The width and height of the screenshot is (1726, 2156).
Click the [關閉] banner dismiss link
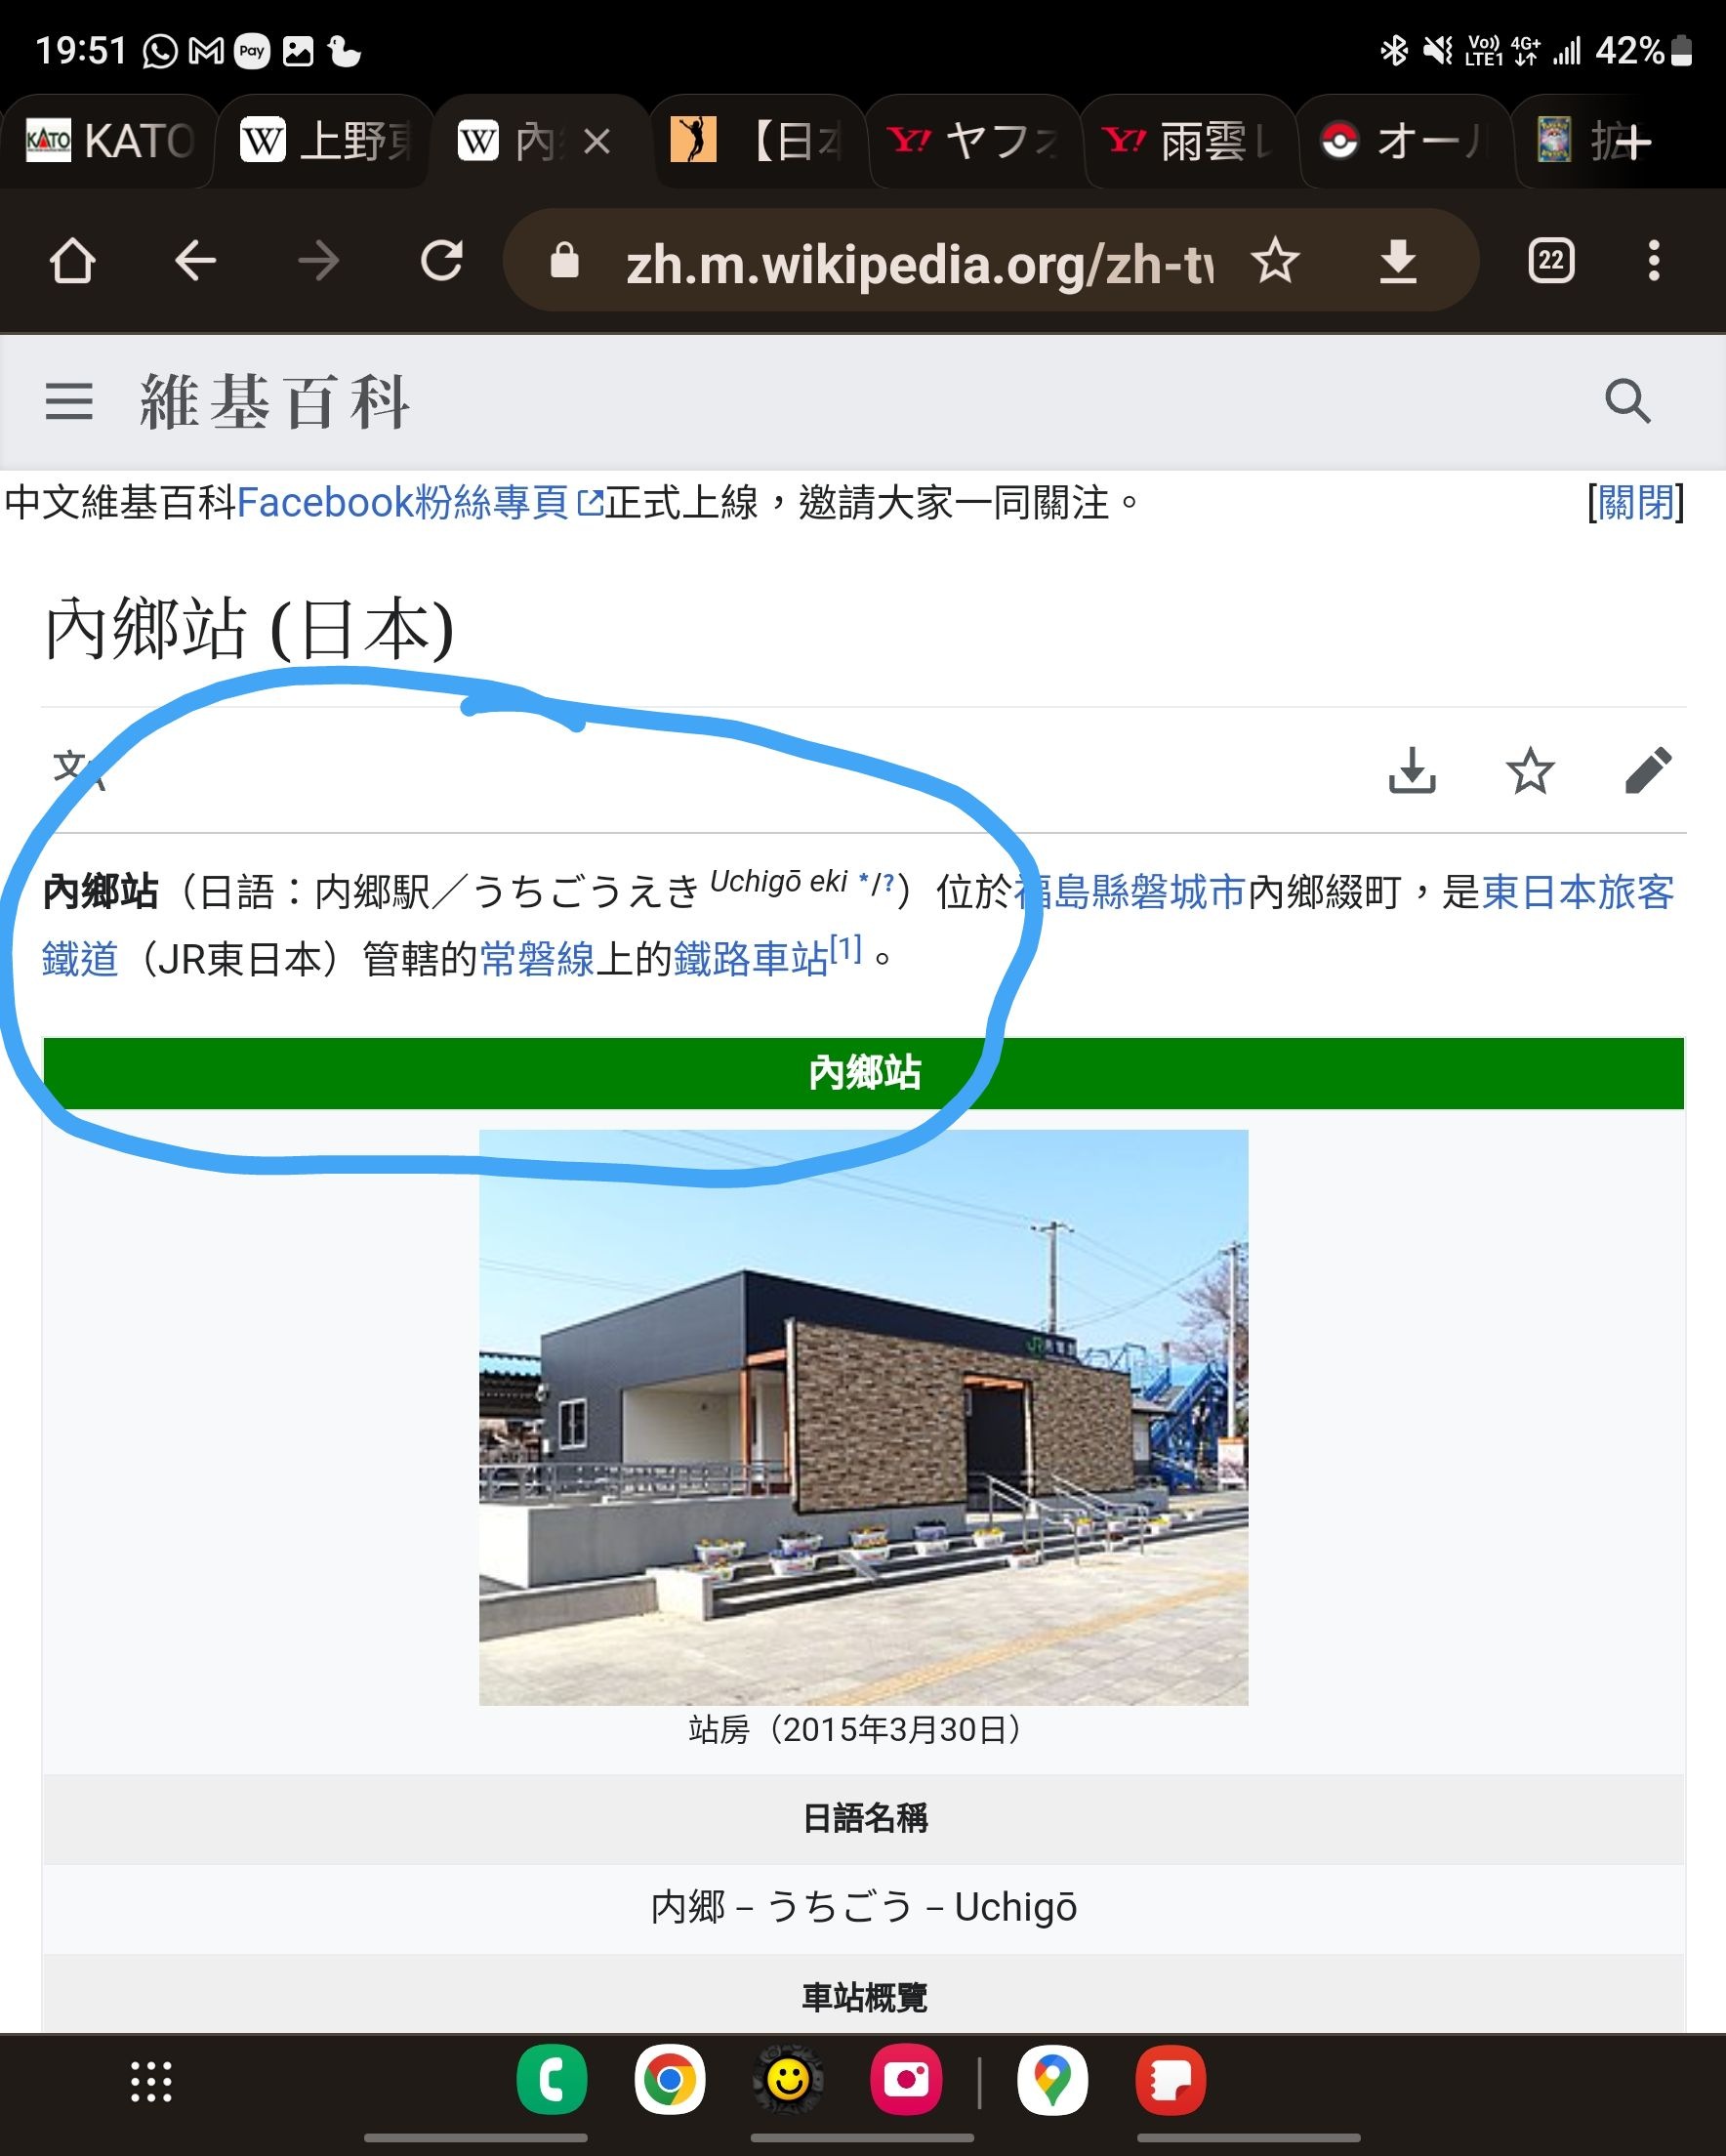pos(1635,502)
